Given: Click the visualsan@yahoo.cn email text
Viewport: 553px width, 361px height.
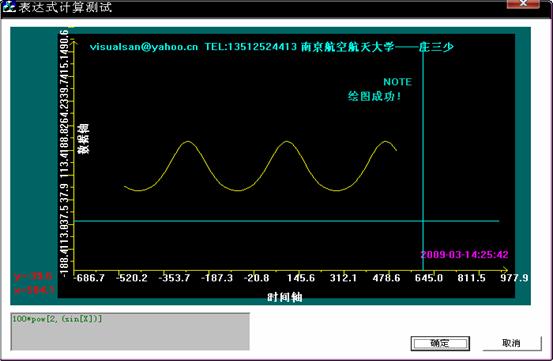Looking at the screenshot, I should tap(144, 47).
